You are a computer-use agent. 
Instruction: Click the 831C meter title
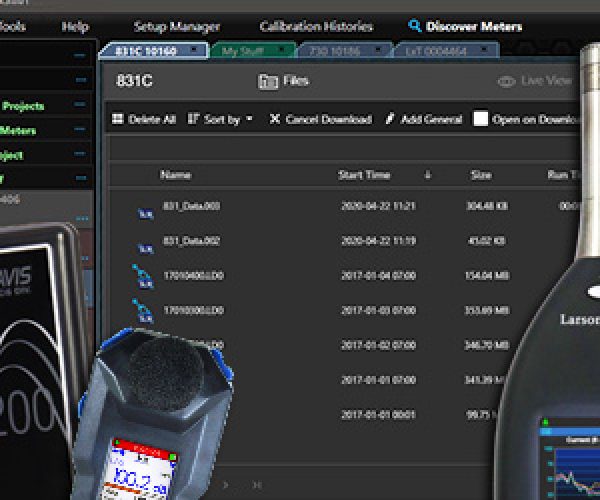coord(134,81)
